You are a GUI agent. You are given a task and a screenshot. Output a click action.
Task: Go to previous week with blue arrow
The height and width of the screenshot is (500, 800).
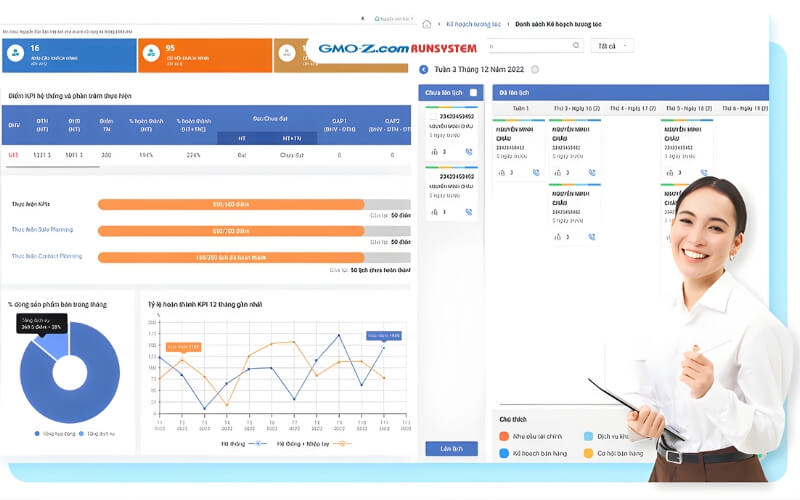click(423, 69)
